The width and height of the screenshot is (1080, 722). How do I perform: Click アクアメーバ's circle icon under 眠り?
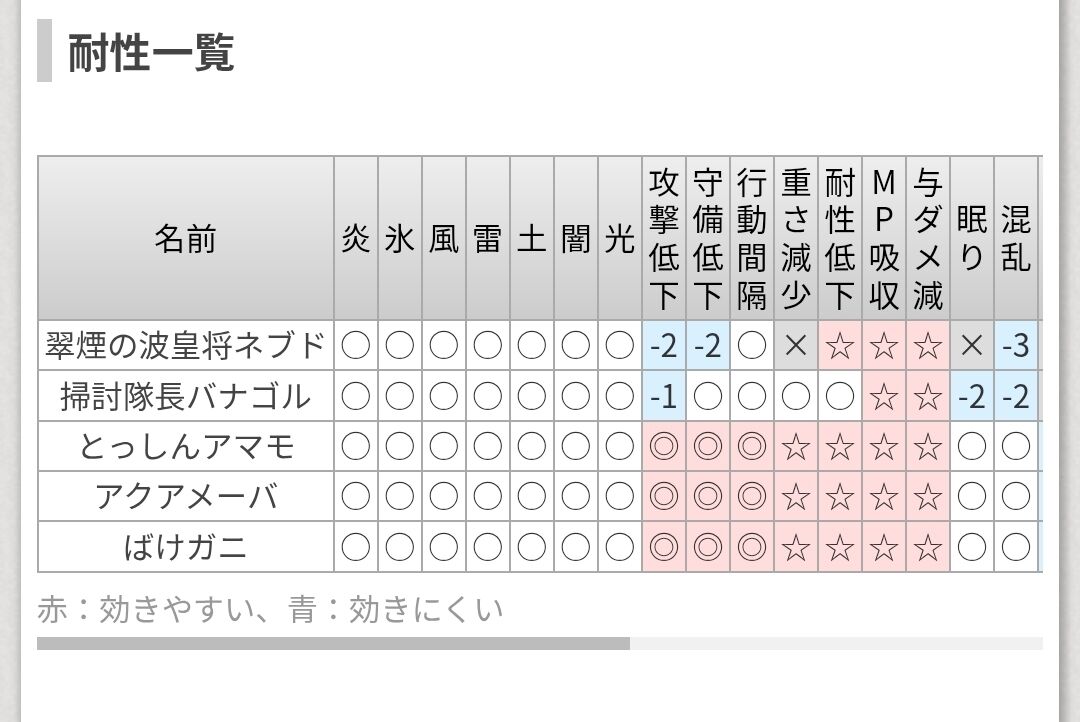point(972,497)
